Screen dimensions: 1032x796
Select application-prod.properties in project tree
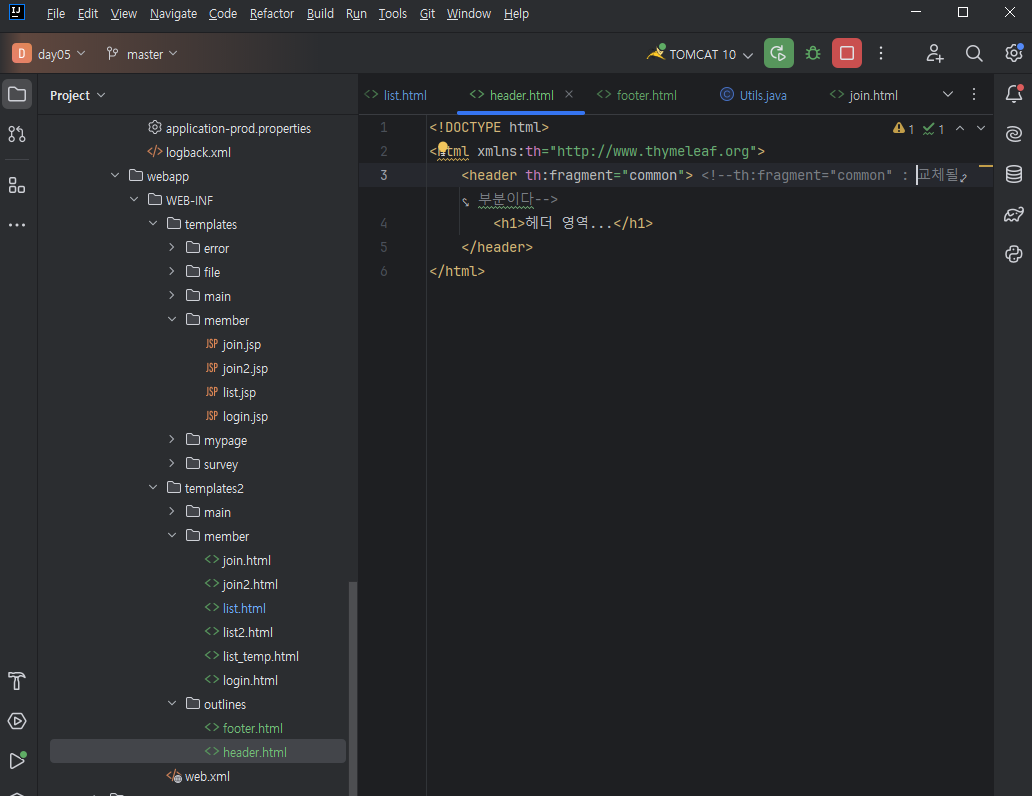coord(230,128)
